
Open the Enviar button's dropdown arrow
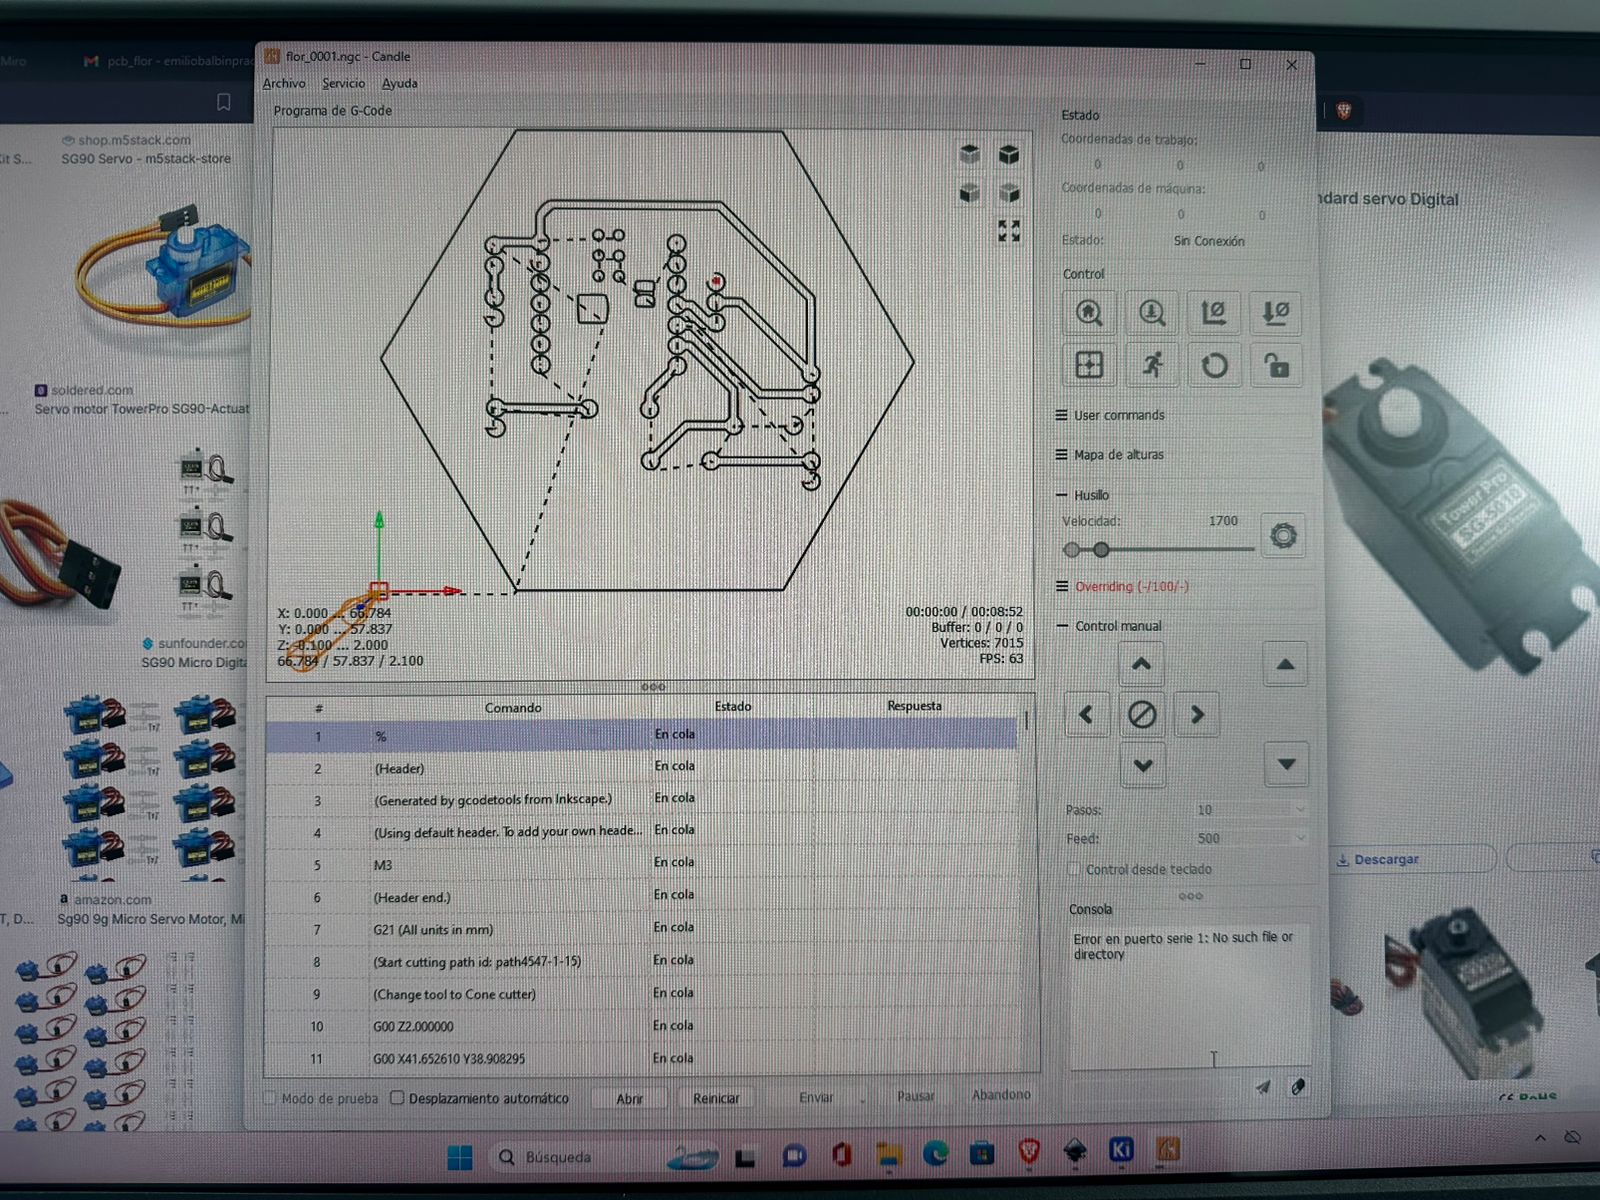point(862,1098)
